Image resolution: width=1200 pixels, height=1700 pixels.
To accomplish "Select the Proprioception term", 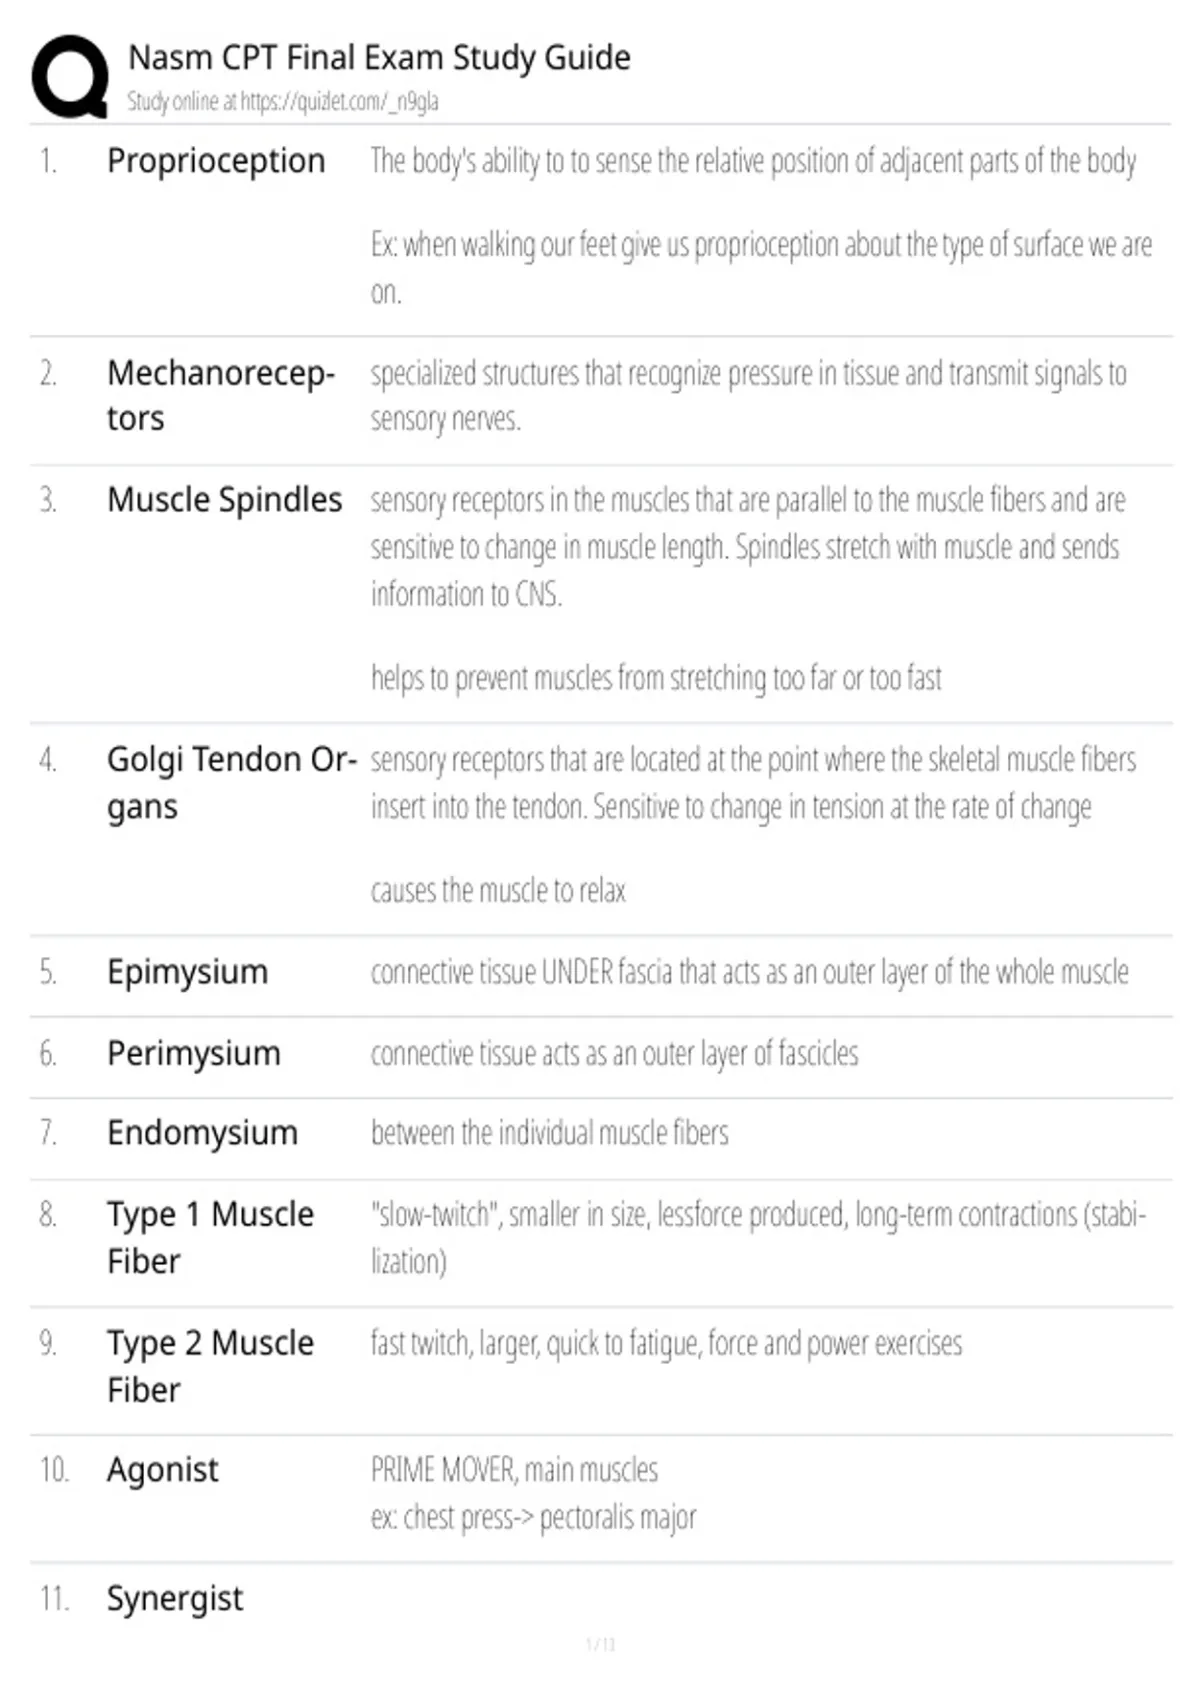I will (216, 161).
